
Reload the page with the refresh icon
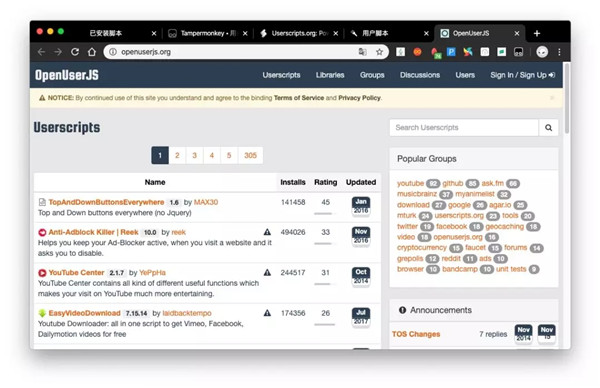point(75,52)
